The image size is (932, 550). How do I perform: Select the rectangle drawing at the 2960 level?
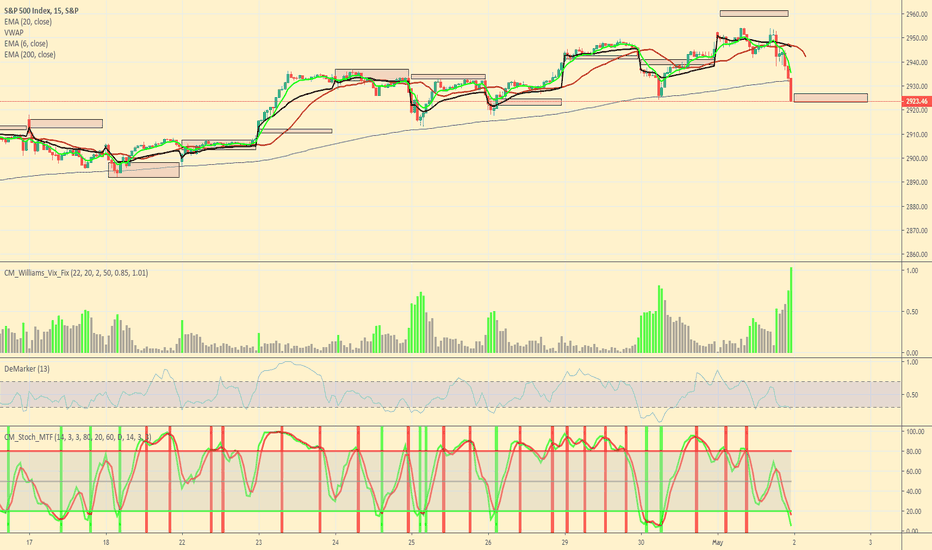click(x=754, y=13)
